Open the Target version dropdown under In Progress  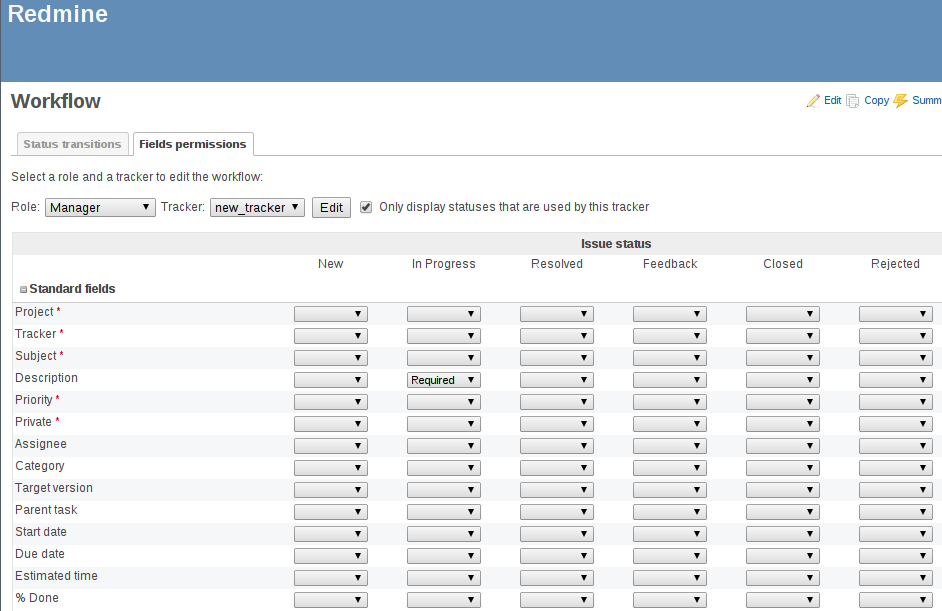pyautogui.click(x=443, y=489)
